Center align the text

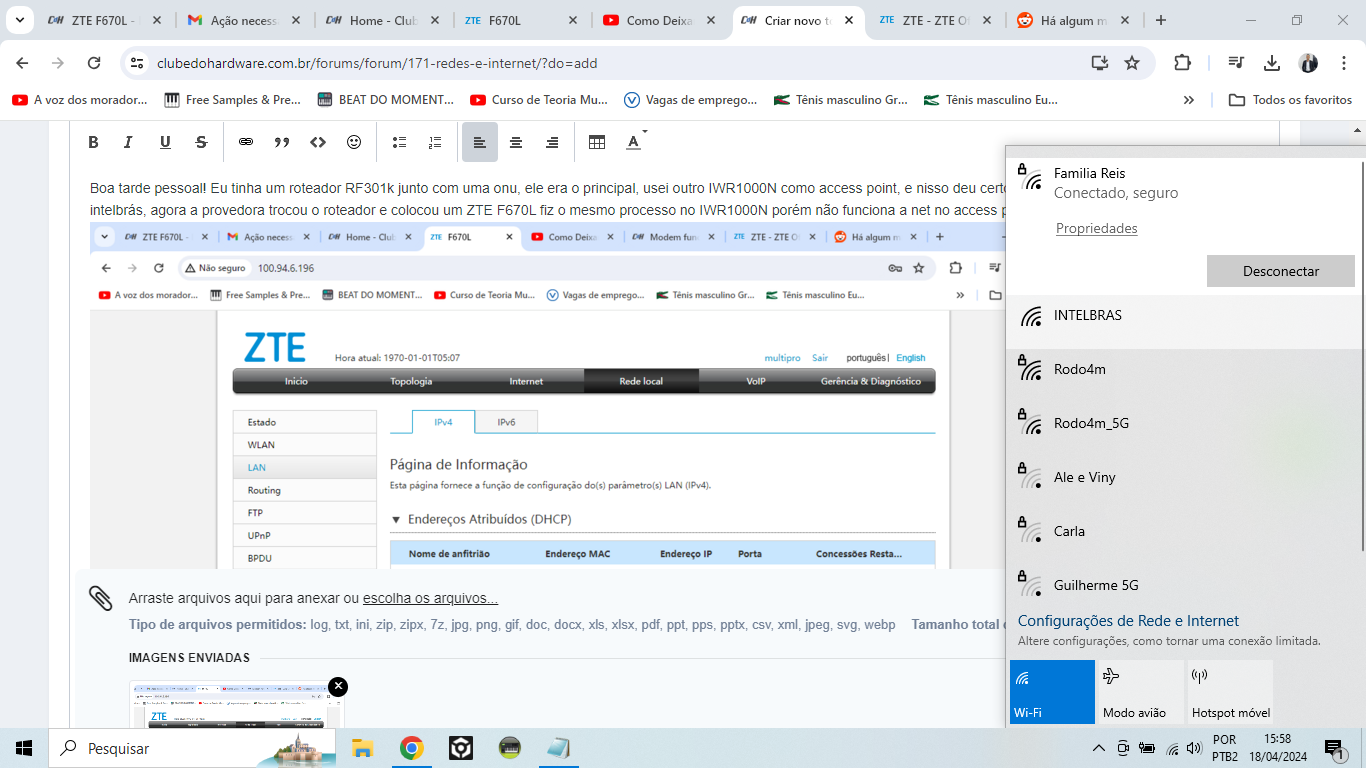[516, 142]
